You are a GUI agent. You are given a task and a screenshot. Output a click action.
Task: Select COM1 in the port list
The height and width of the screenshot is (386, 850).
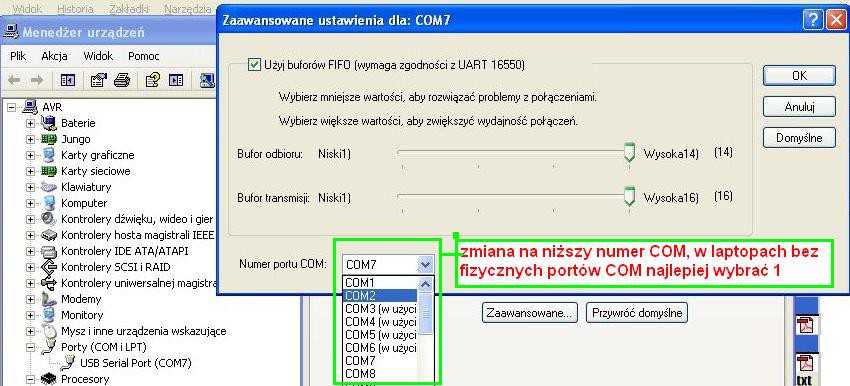click(380, 283)
